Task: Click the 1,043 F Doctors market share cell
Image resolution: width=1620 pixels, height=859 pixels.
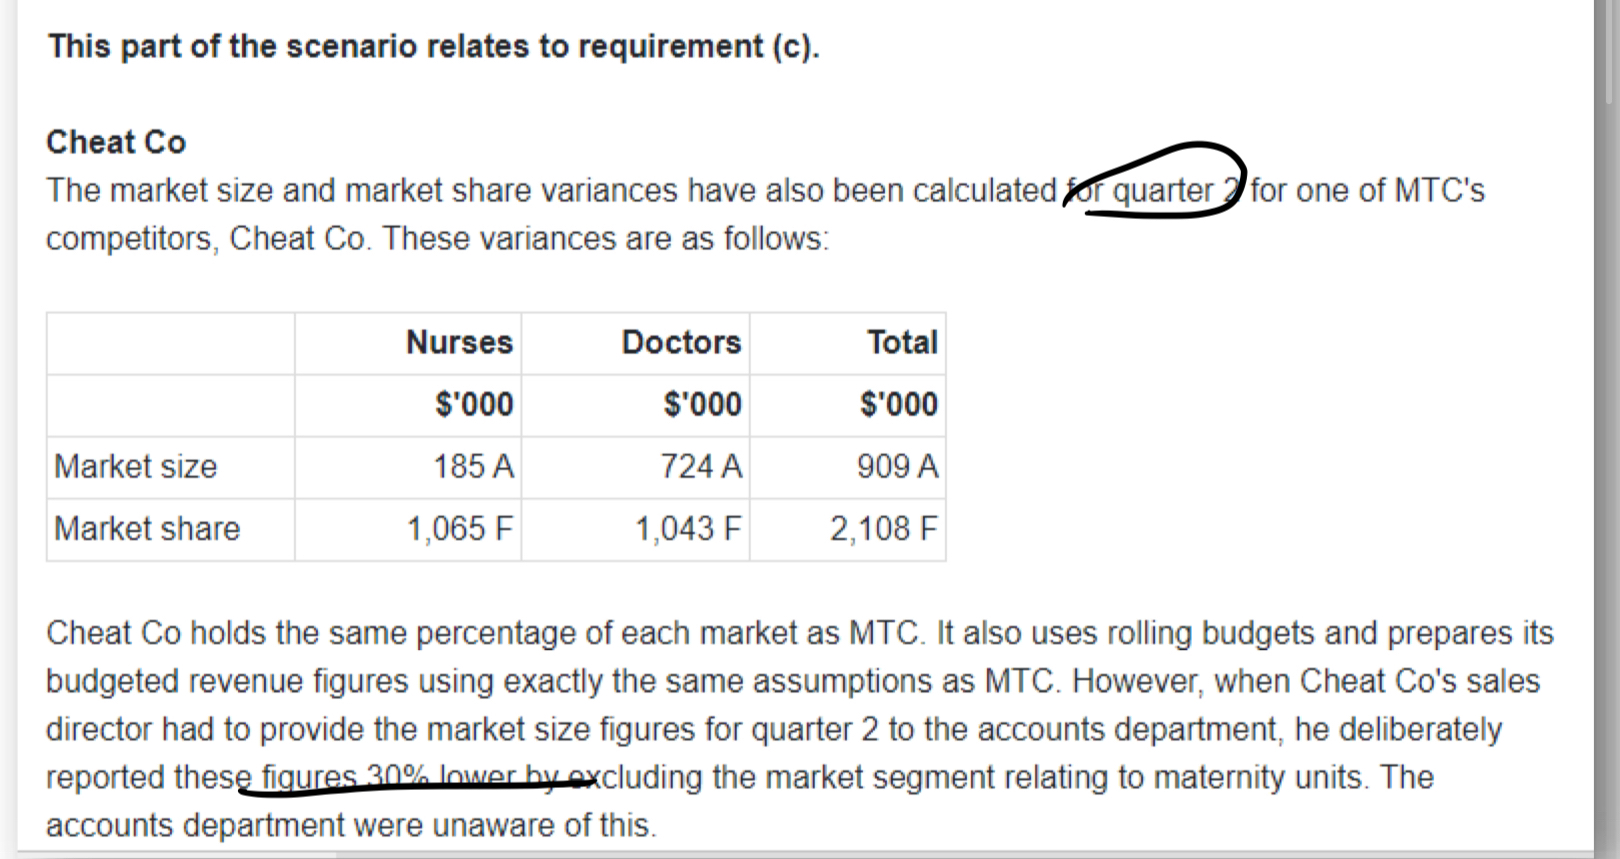Action: [x=688, y=528]
